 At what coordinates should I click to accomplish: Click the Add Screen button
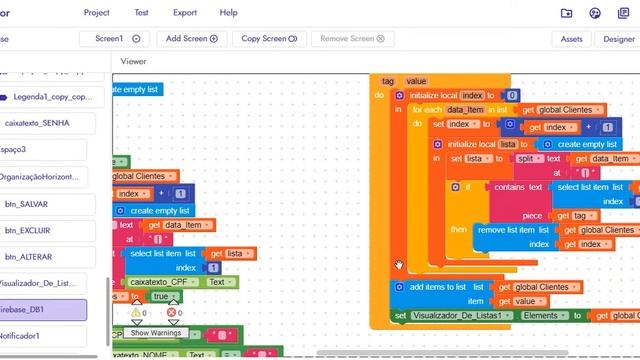pos(191,39)
